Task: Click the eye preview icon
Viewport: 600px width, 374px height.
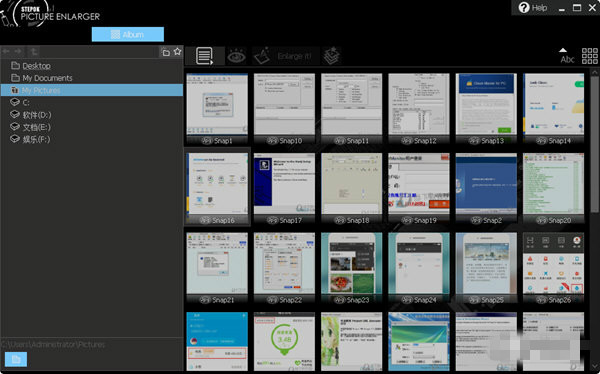Action: coord(236,57)
